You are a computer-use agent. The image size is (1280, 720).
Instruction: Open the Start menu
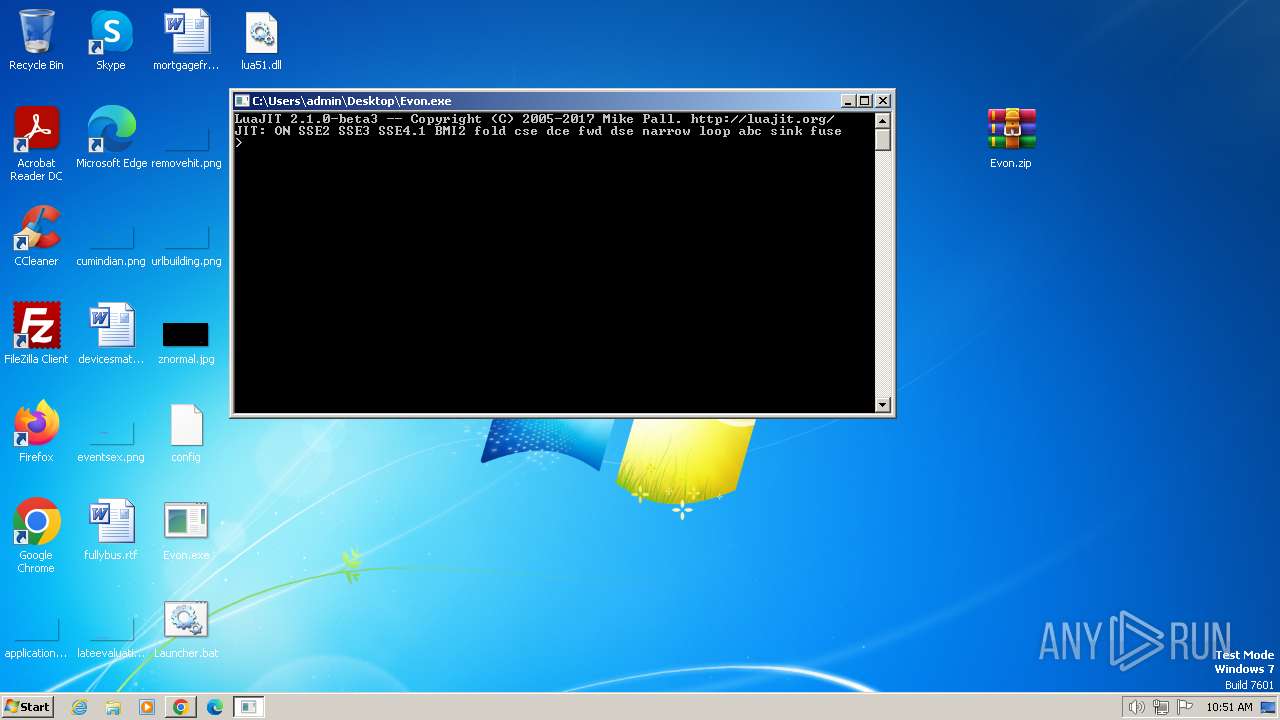(27, 706)
